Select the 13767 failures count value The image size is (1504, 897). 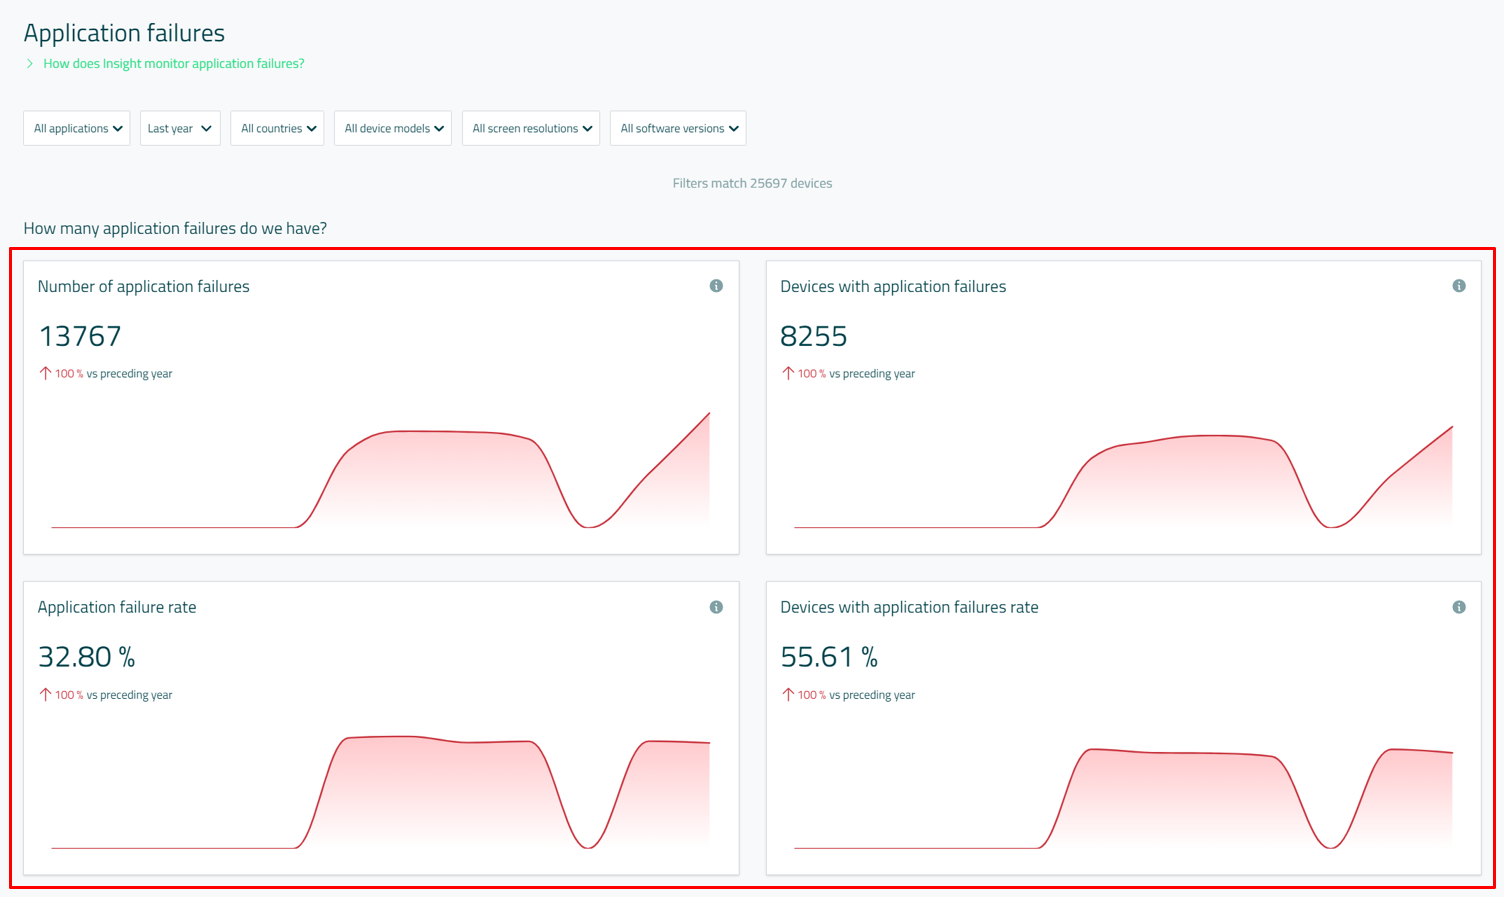[x=80, y=336]
